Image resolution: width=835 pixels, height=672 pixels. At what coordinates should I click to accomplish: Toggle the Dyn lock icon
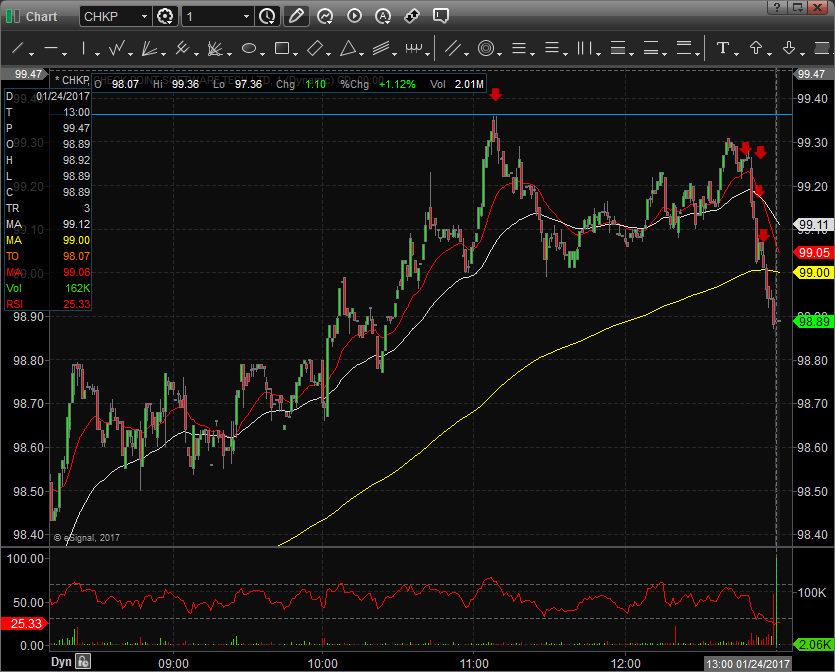tap(83, 661)
